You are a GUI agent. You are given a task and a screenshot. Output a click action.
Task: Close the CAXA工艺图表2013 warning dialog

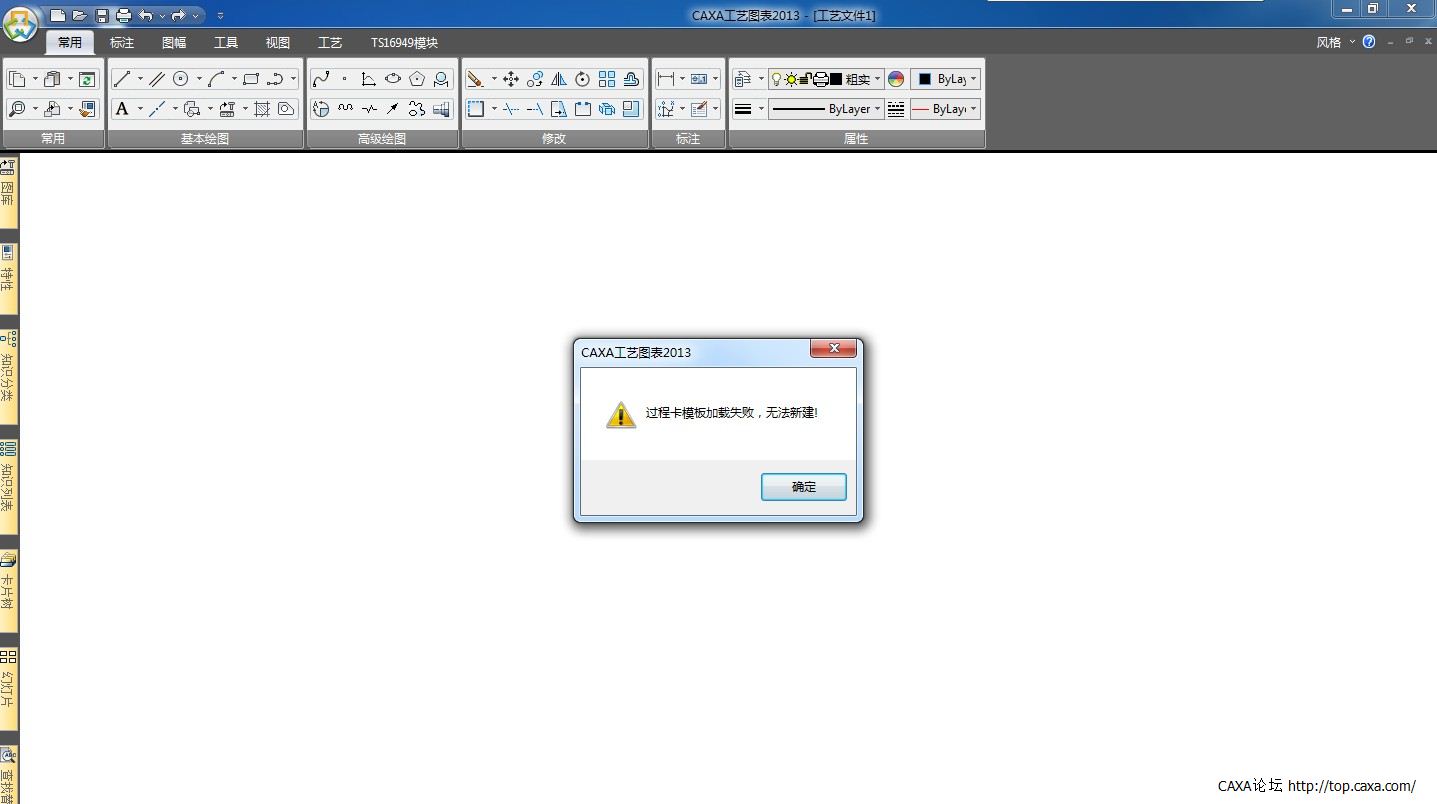[x=833, y=348]
